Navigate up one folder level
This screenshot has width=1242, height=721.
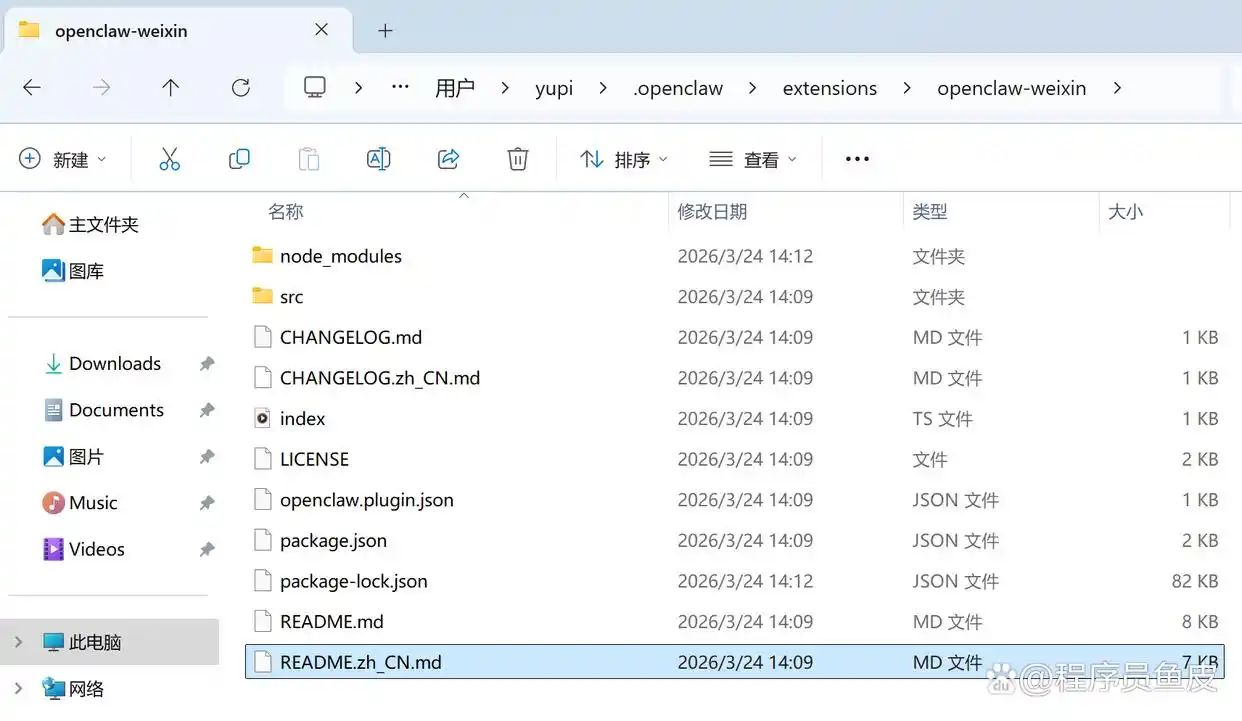(x=170, y=87)
